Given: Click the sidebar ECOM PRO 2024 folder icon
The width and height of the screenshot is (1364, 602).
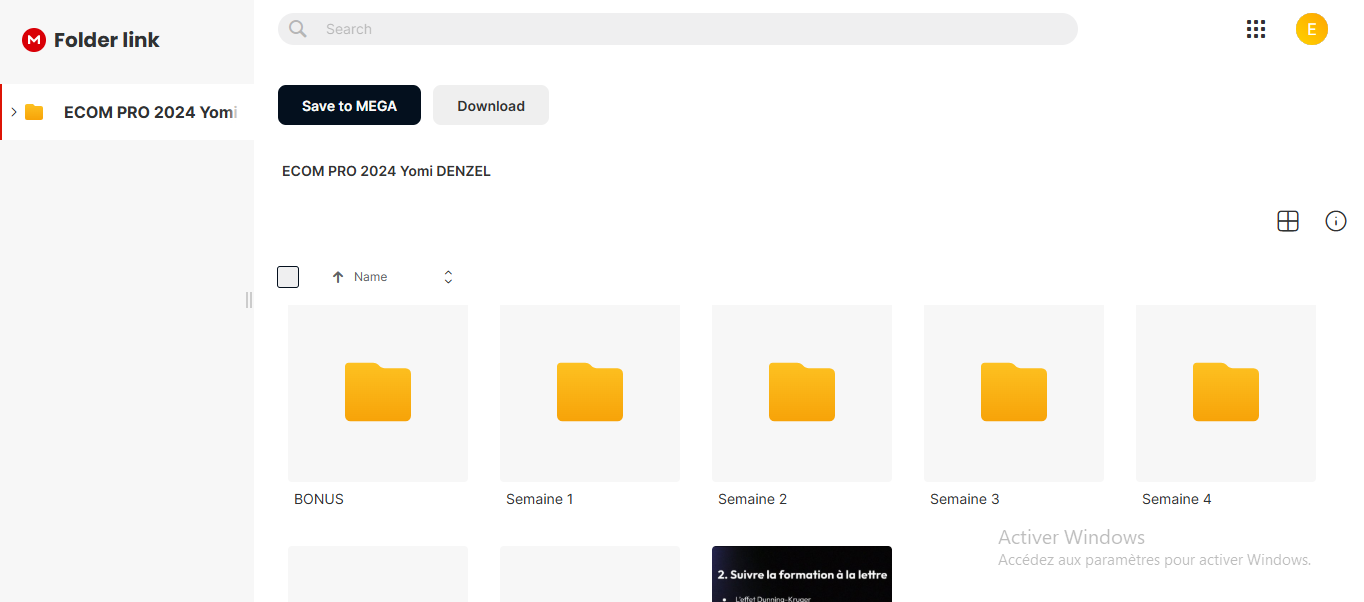Looking at the screenshot, I should coord(34,112).
